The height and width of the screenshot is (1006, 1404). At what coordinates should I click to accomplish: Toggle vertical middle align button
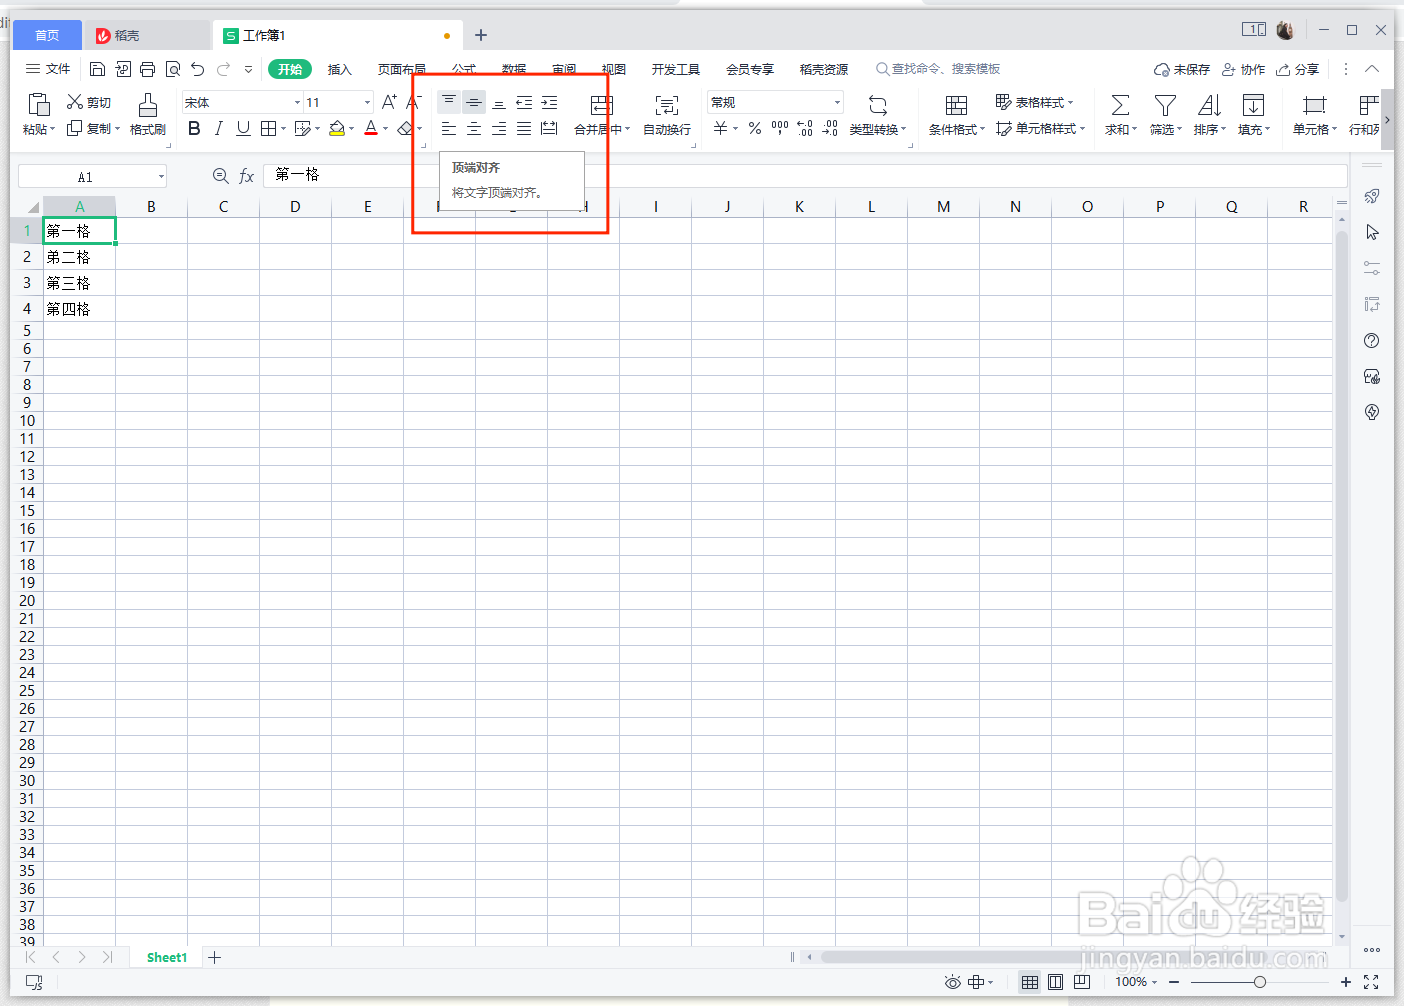tap(474, 102)
